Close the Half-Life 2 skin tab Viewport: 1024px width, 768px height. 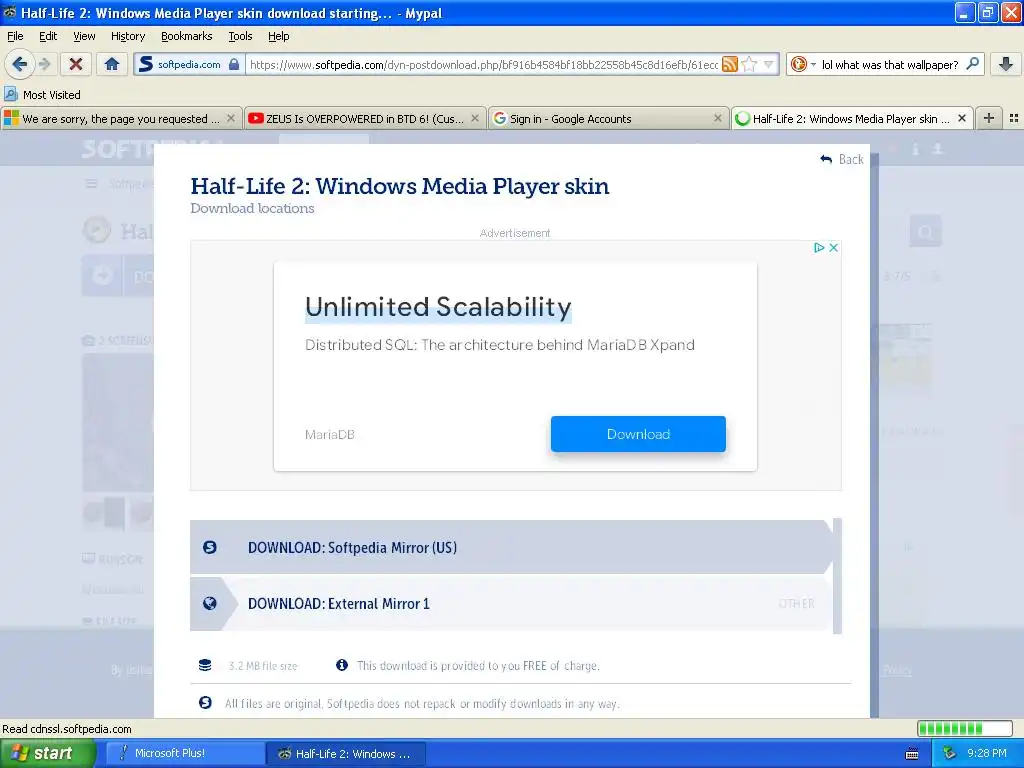click(962, 118)
